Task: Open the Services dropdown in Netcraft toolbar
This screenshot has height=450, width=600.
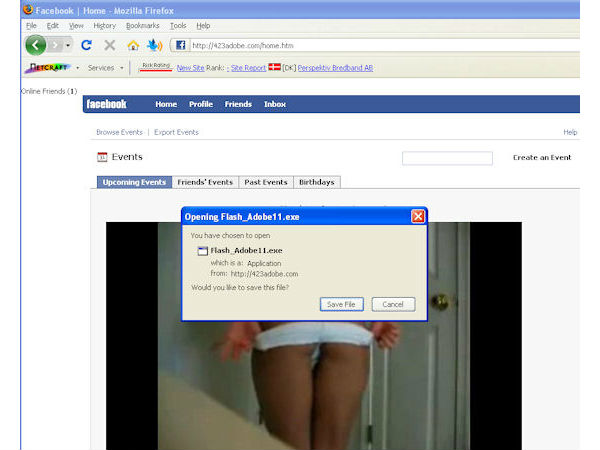Action: [106, 68]
